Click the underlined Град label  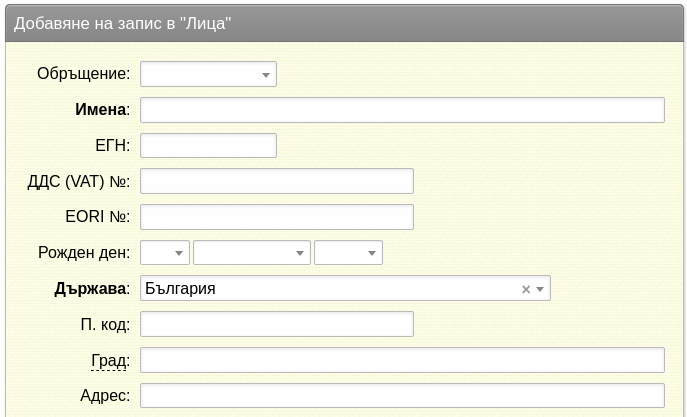pos(110,361)
